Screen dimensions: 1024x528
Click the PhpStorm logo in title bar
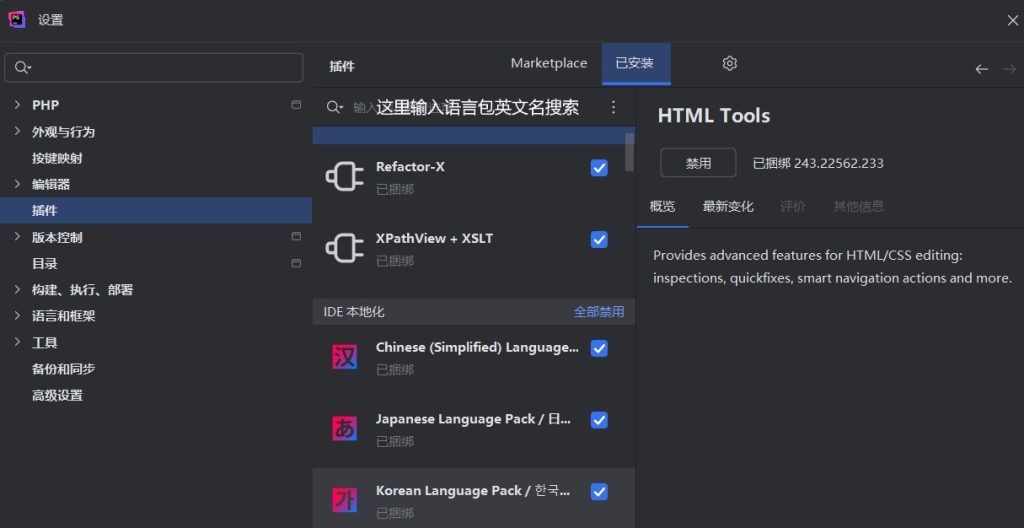16,20
